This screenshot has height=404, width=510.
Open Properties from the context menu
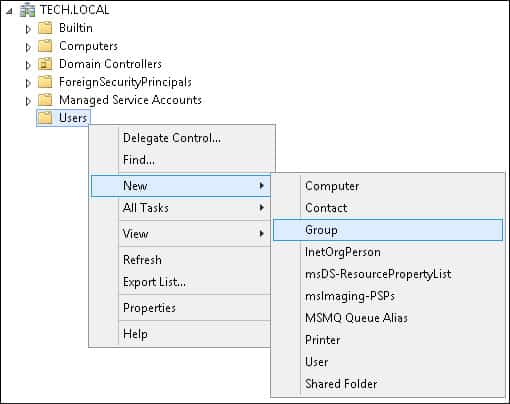click(149, 308)
